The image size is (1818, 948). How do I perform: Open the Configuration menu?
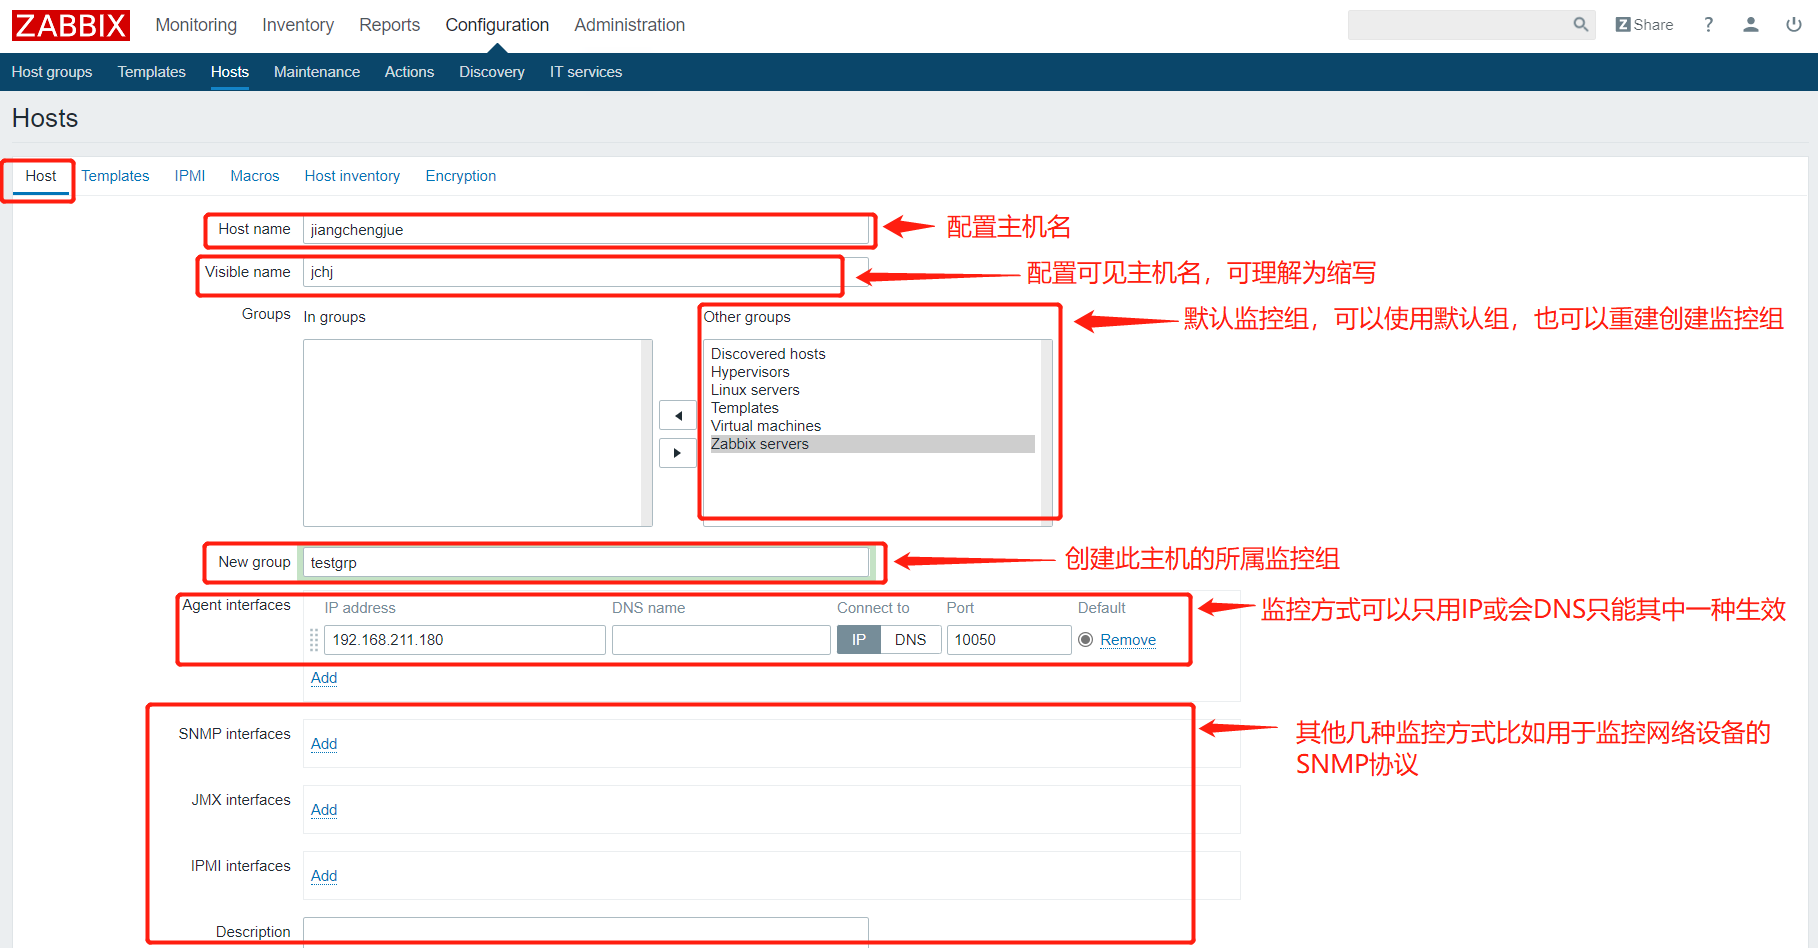point(497,25)
